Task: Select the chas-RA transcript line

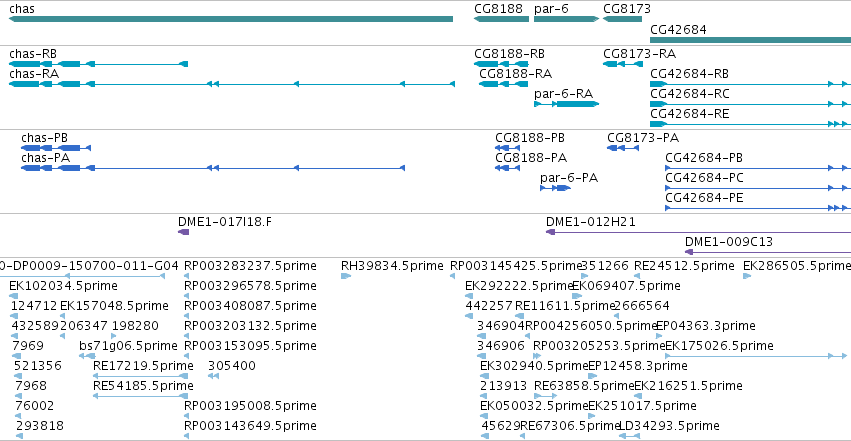Action: pos(232,84)
